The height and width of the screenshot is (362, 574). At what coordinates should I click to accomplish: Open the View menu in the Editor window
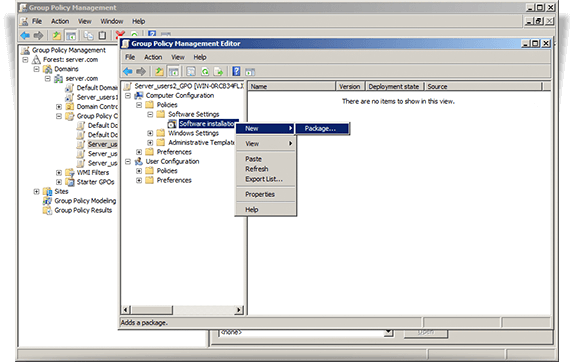(178, 57)
